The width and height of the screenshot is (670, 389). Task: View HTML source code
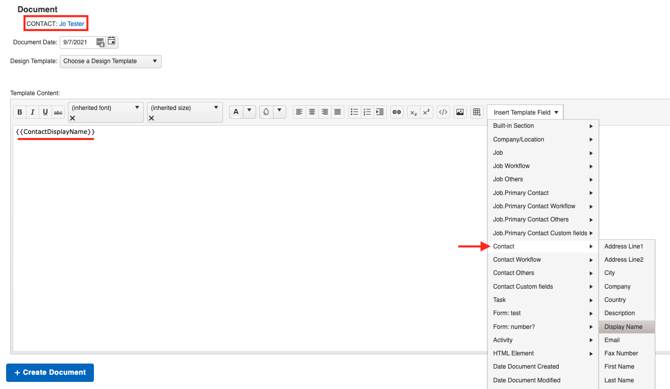point(443,112)
